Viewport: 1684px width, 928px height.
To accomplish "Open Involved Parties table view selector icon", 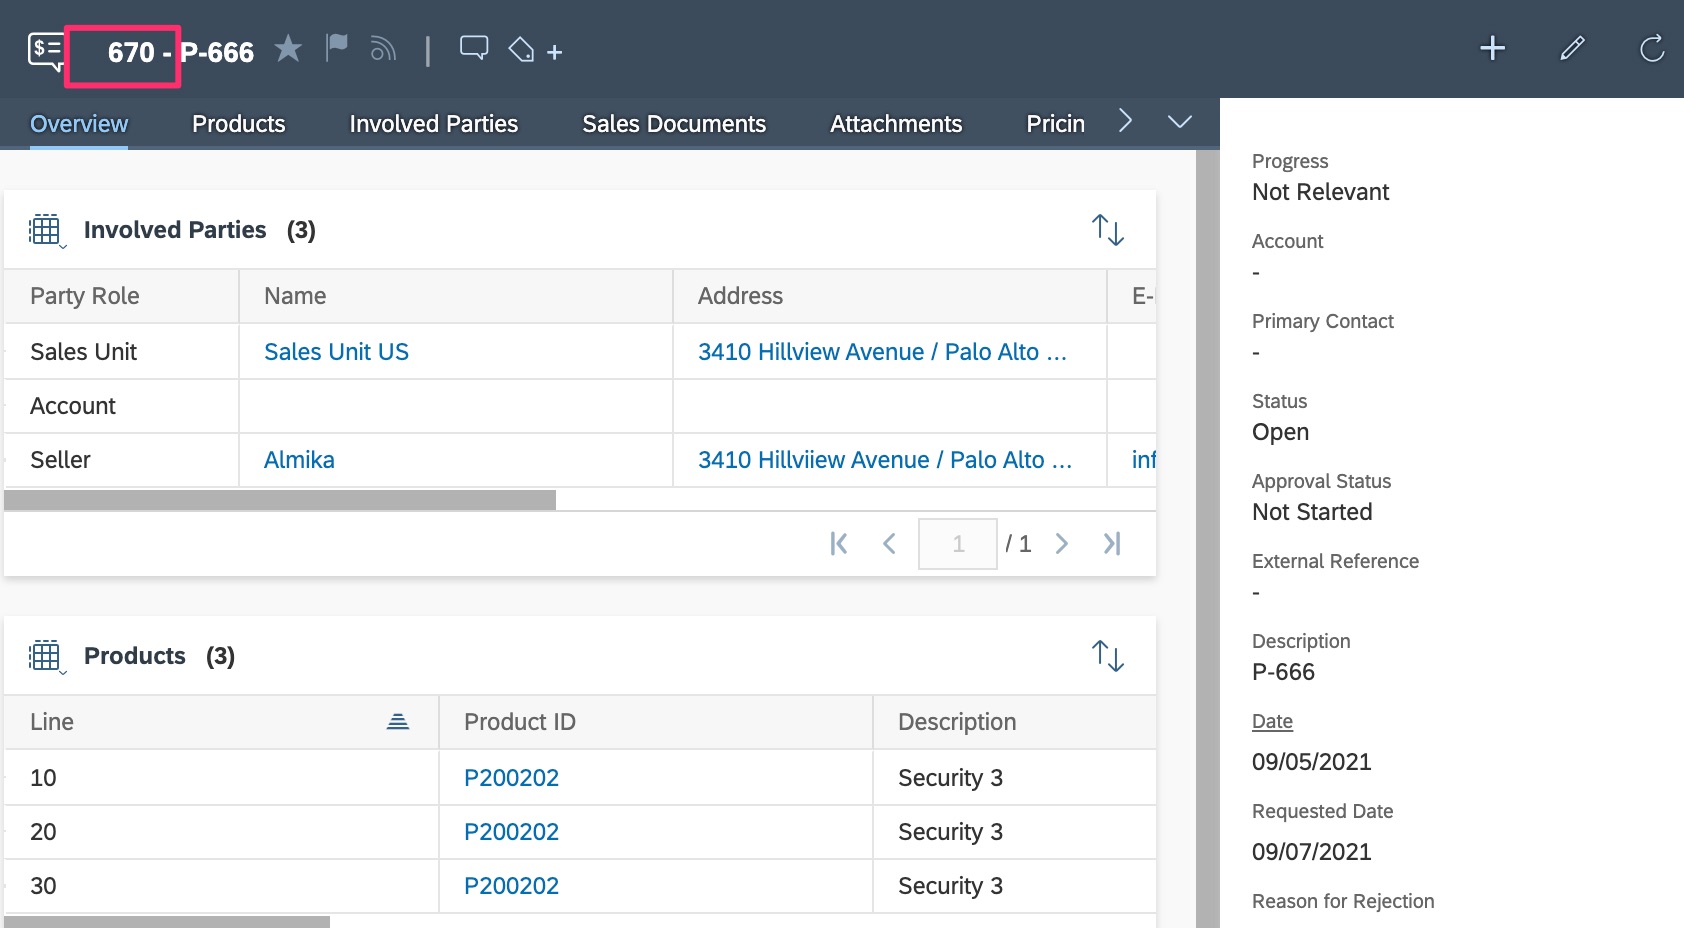I will pos(47,231).
